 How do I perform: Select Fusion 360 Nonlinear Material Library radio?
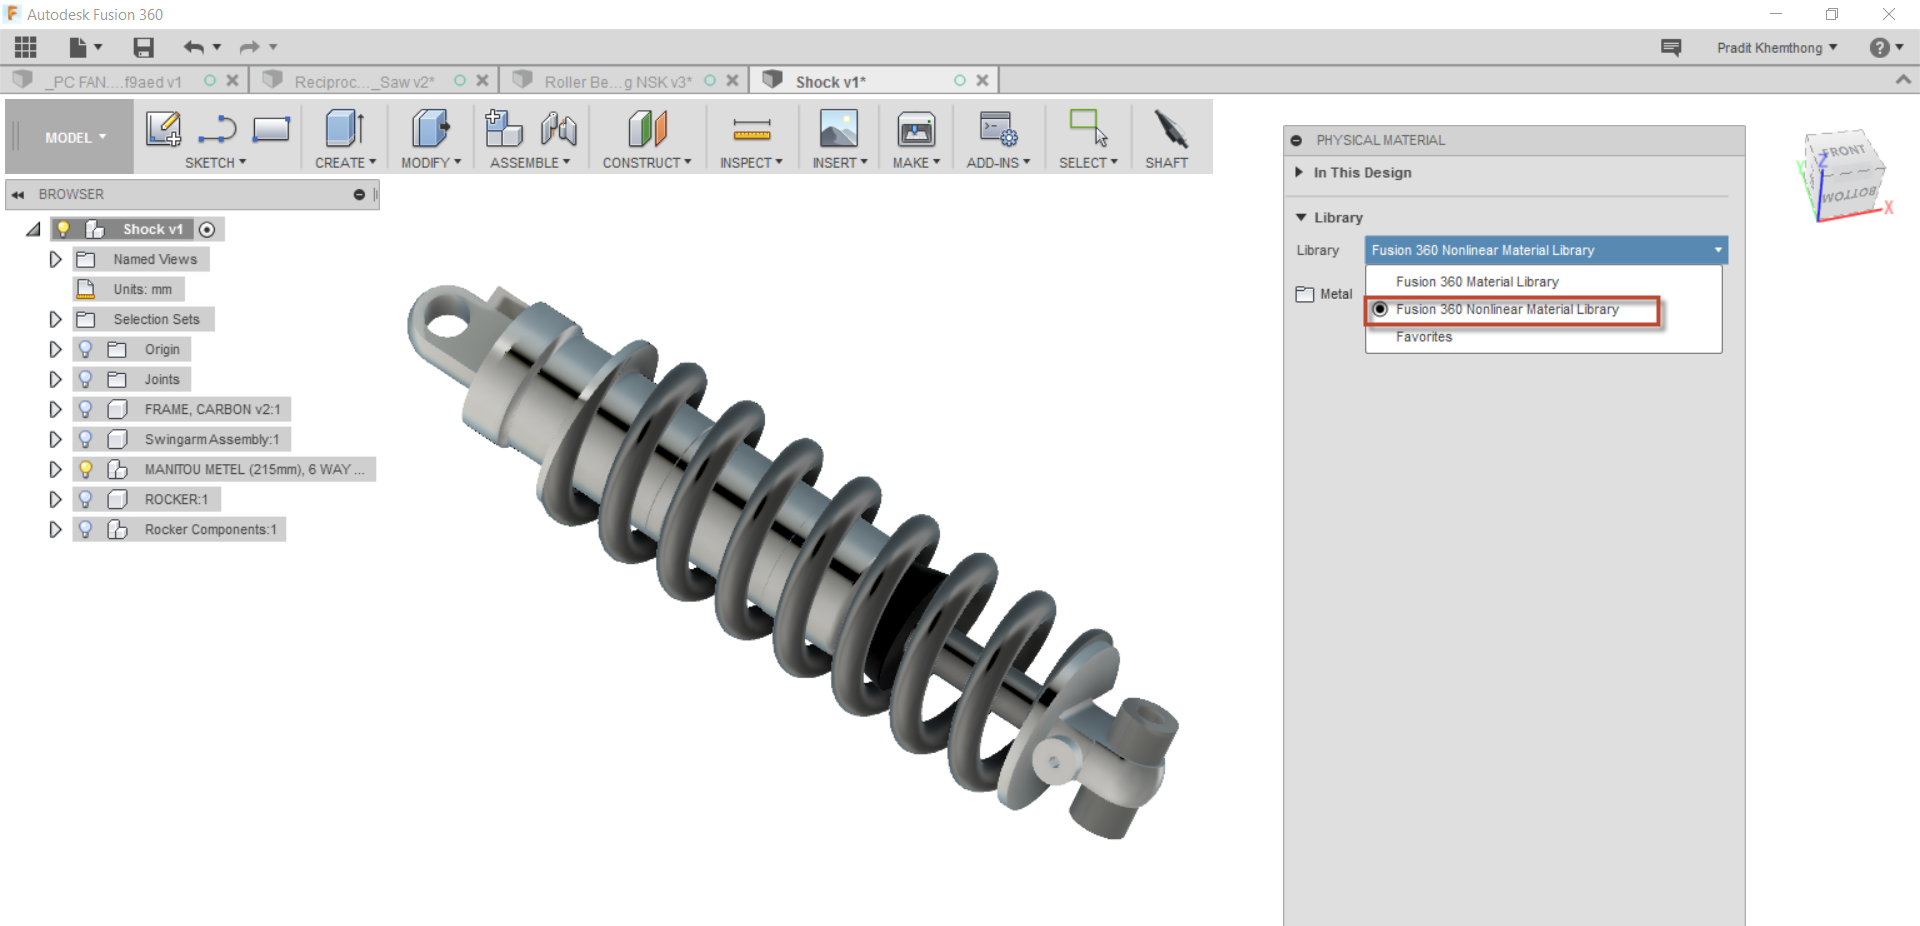[x=1380, y=310]
